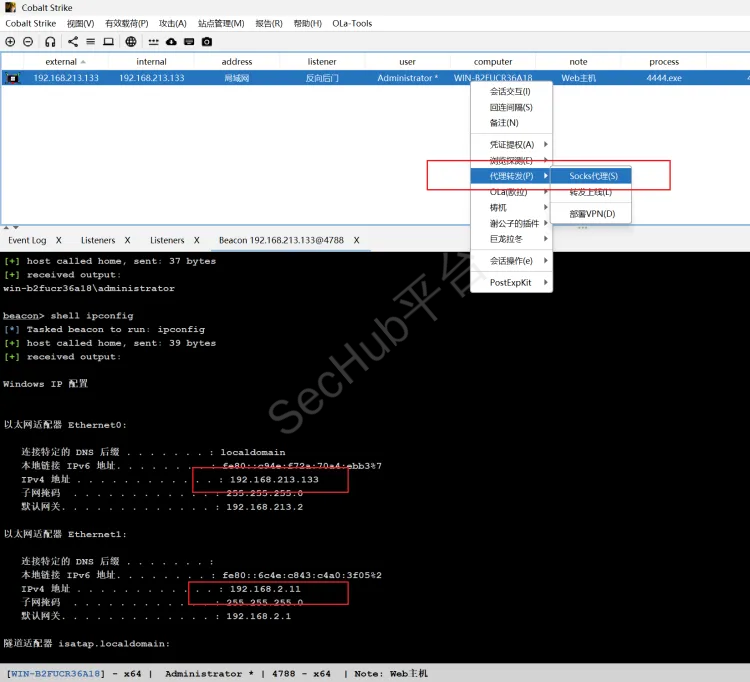The width and height of the screenshot is (750, 682).
Task: Switch to target table view laptop icon
Action: 109,42
